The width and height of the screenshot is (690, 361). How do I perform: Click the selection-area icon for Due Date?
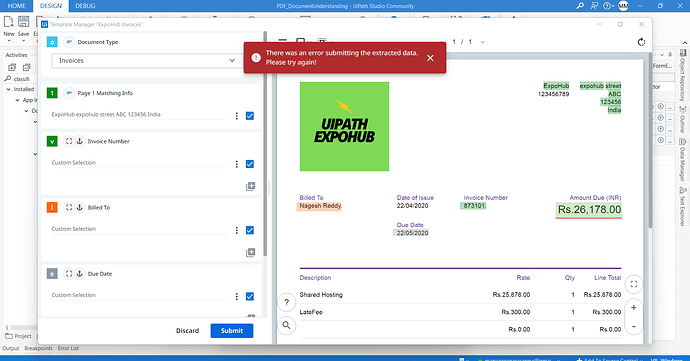tap(69, 274)
